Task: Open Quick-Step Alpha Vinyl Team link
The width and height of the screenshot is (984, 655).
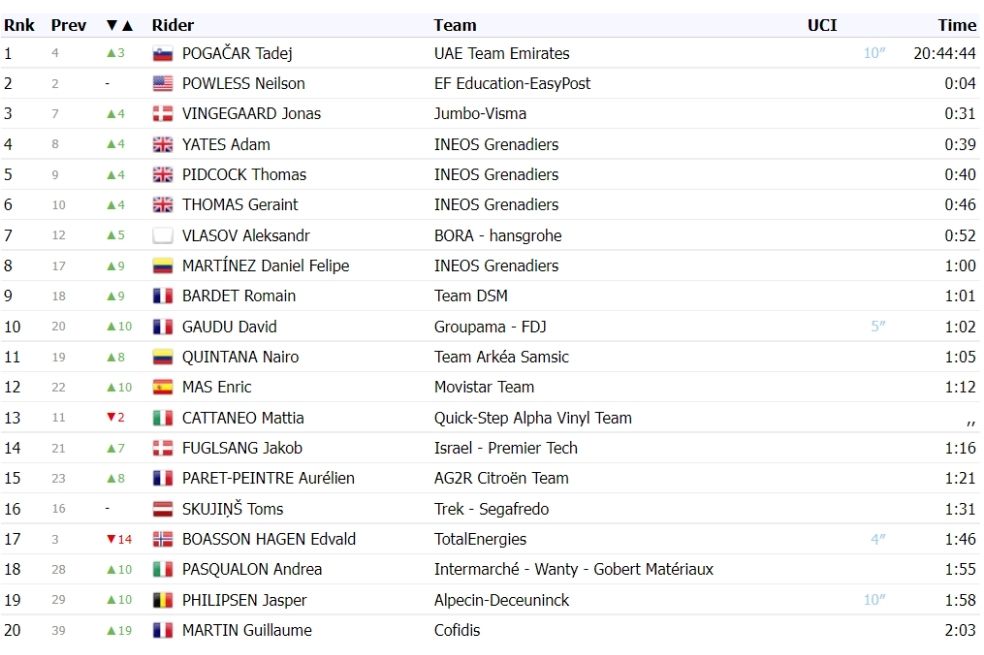Action: [x=533, y=418]
